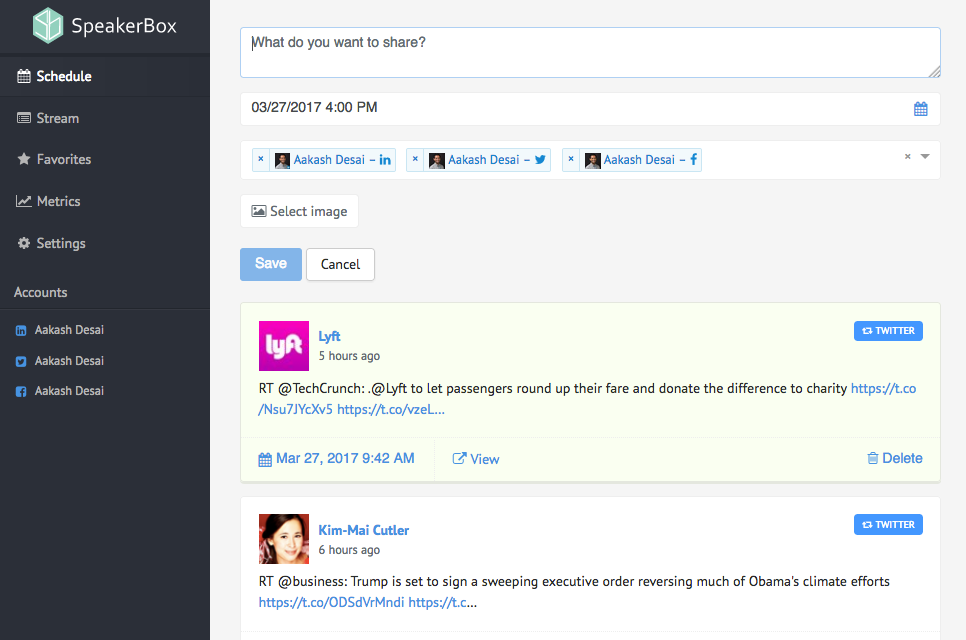Click the '5 hours ago' timestamp
The height and width of the screenshot is (640, 966).
tap(349, 356)
